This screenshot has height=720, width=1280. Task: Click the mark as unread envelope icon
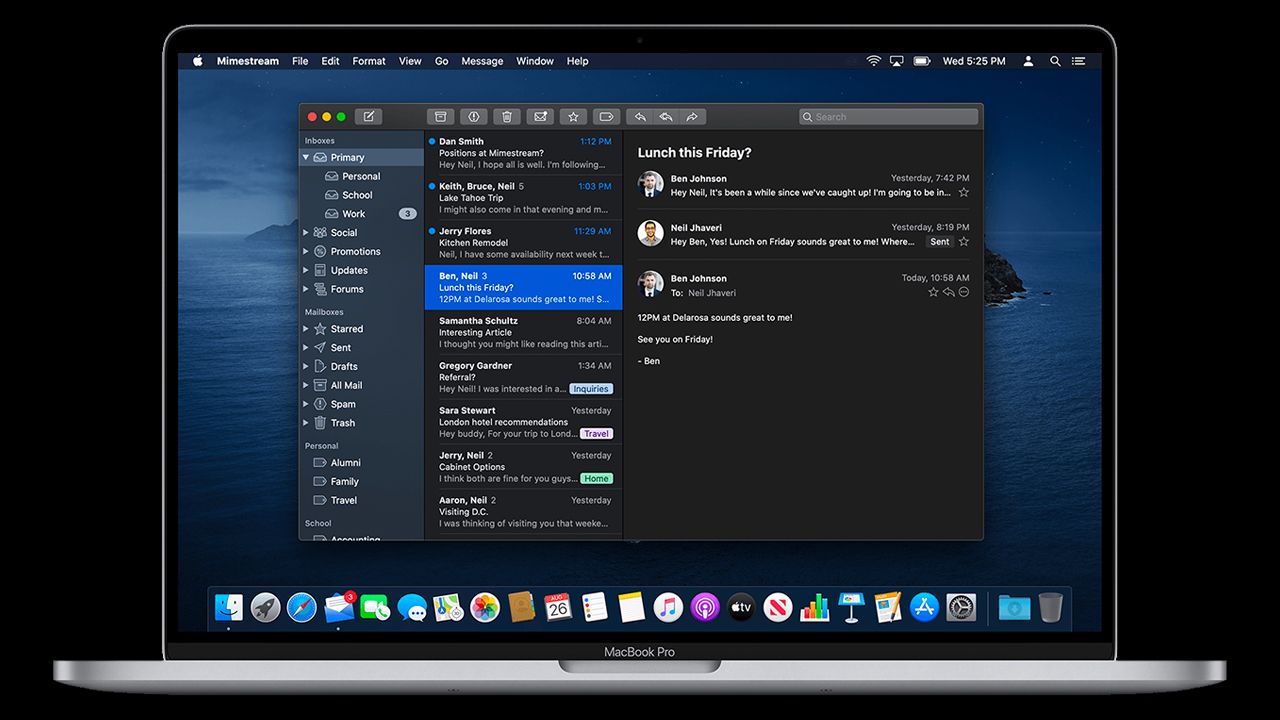541,117
